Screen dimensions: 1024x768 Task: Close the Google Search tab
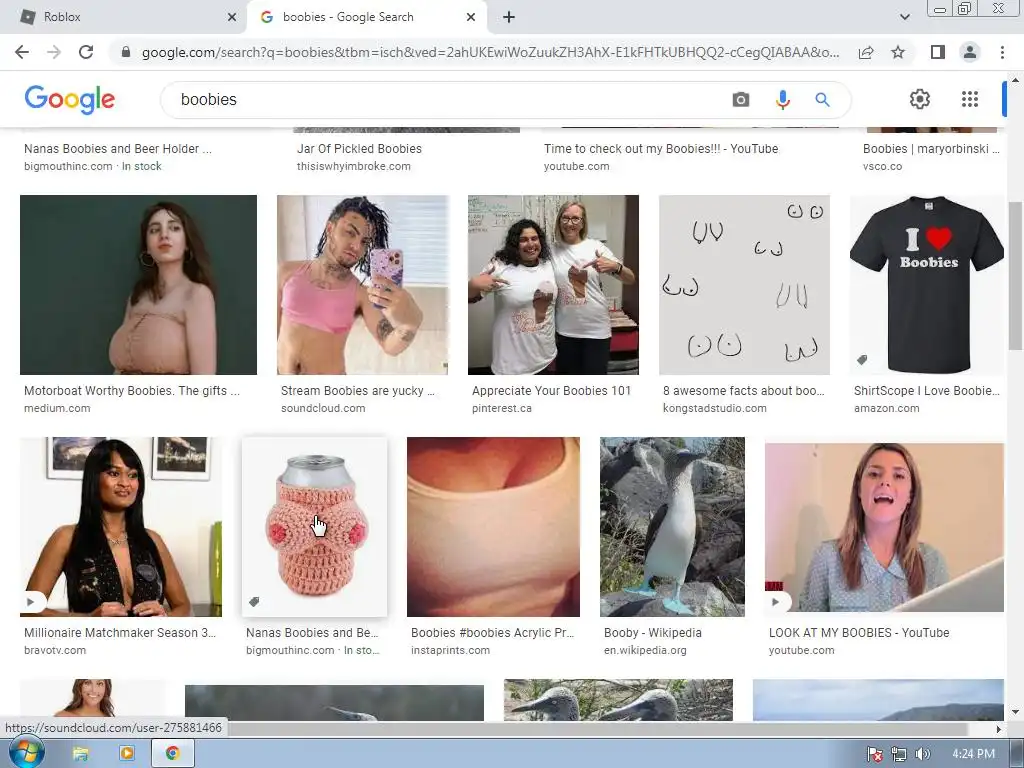click(471, 17)
